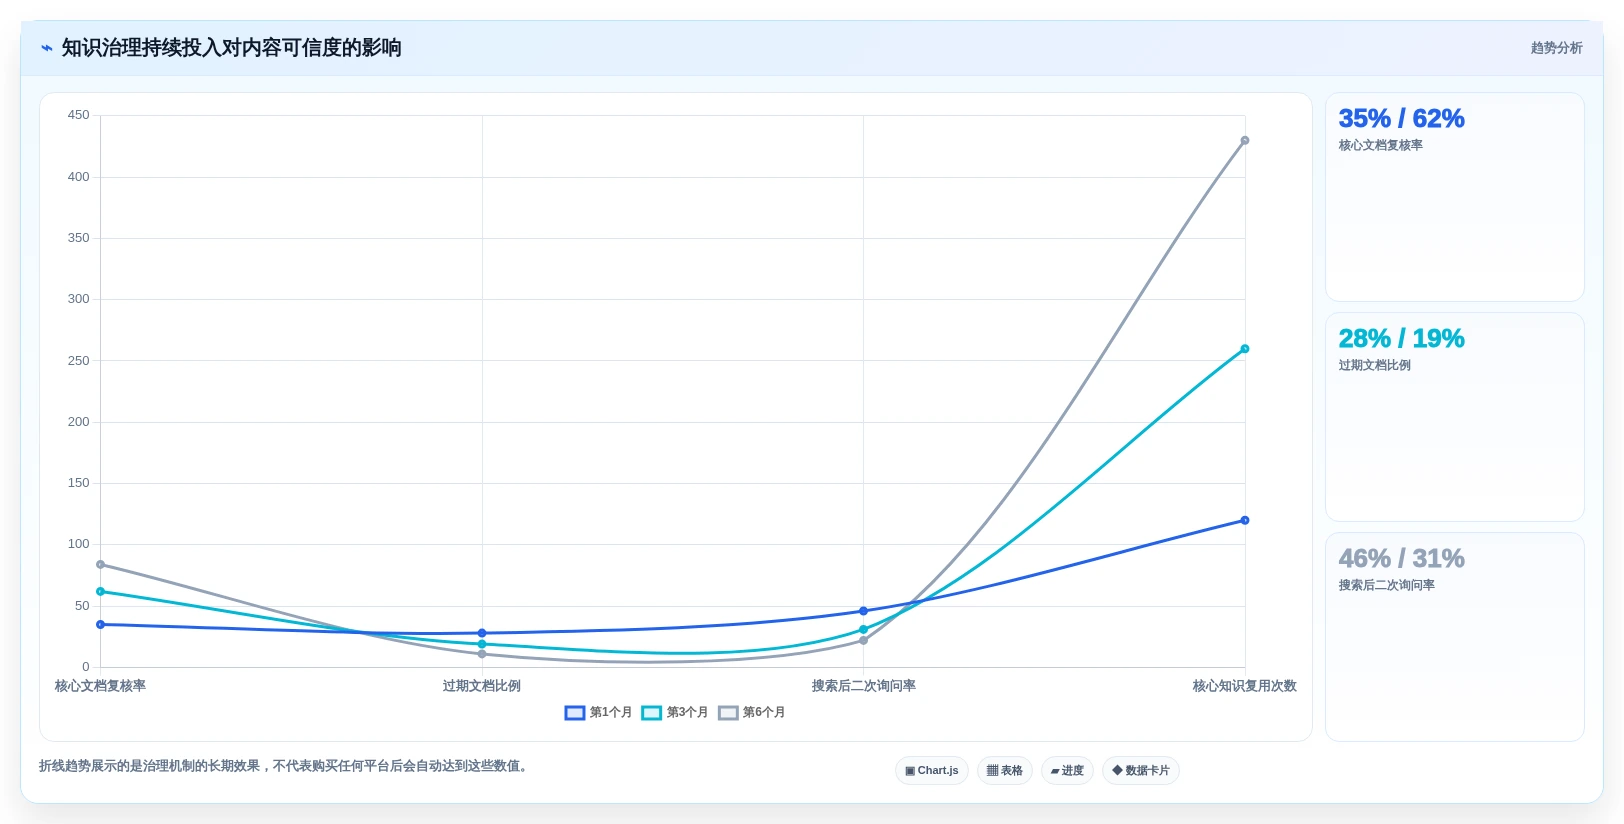
Task: Select the gray data point at 核心文档复核率
Action: (100, 564)
